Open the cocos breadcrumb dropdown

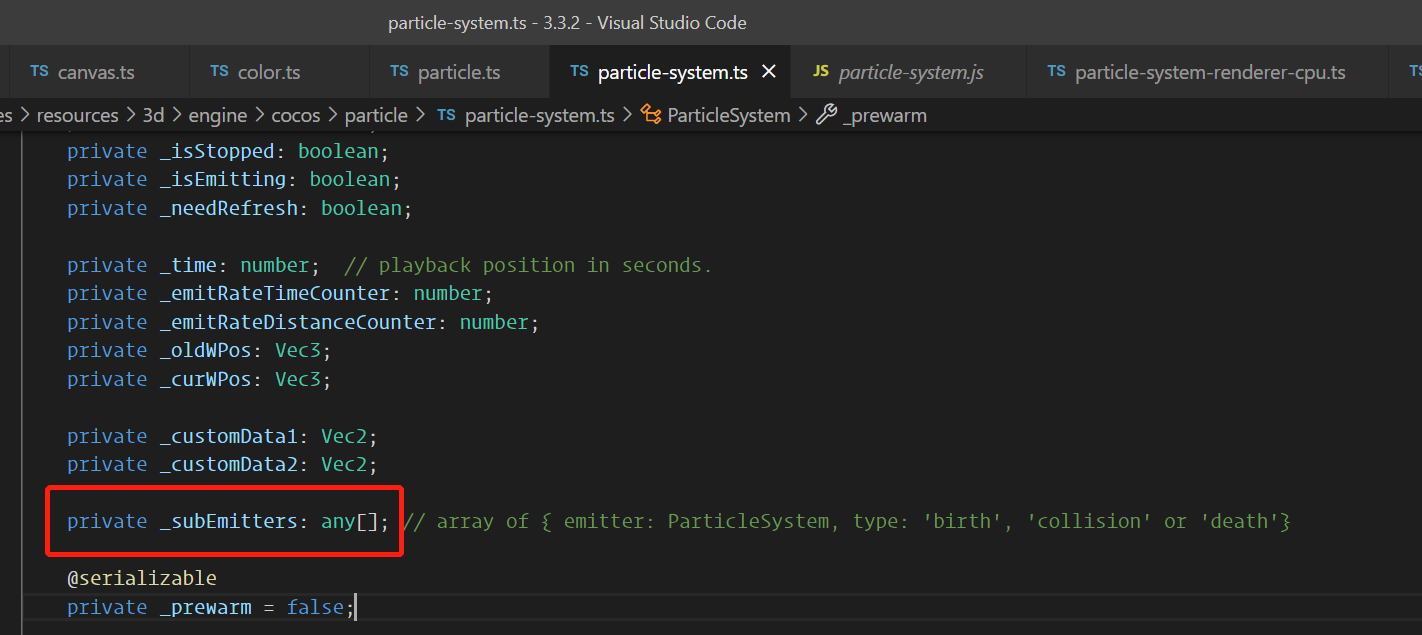pos(296,116)
